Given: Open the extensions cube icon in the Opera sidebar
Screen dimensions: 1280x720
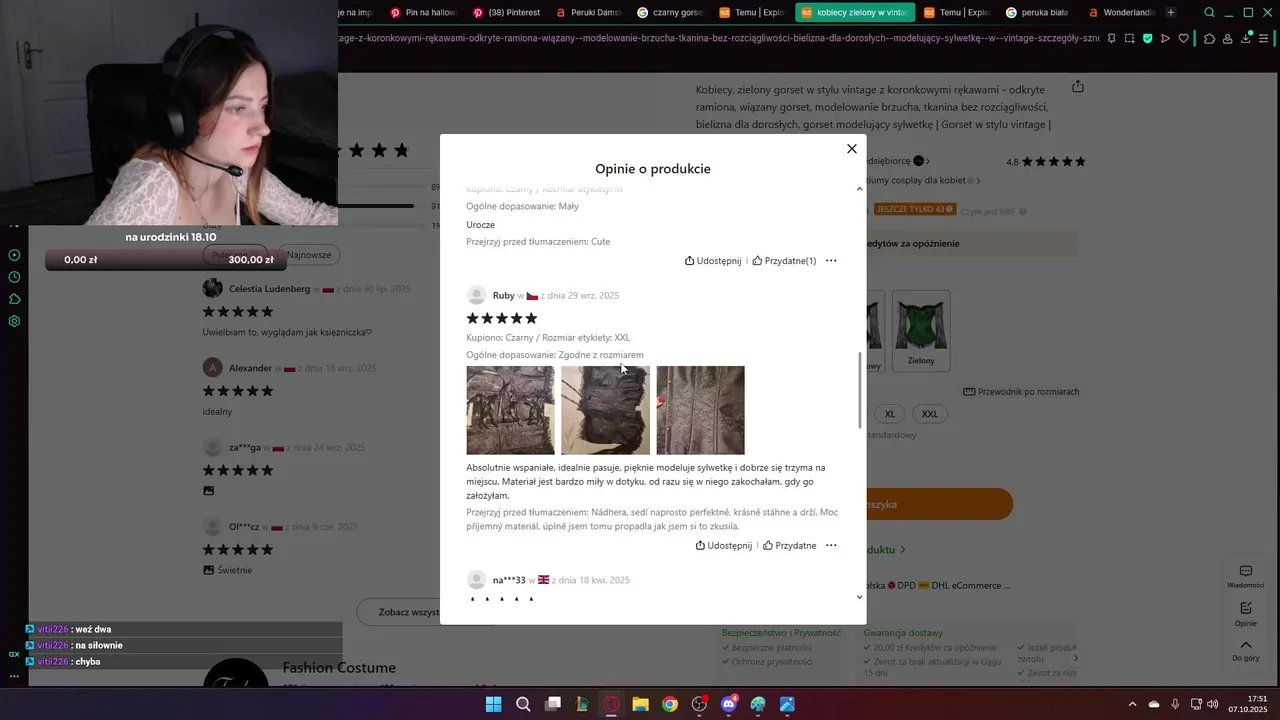Looking at the screenshot, I should [x=14, y=299].
